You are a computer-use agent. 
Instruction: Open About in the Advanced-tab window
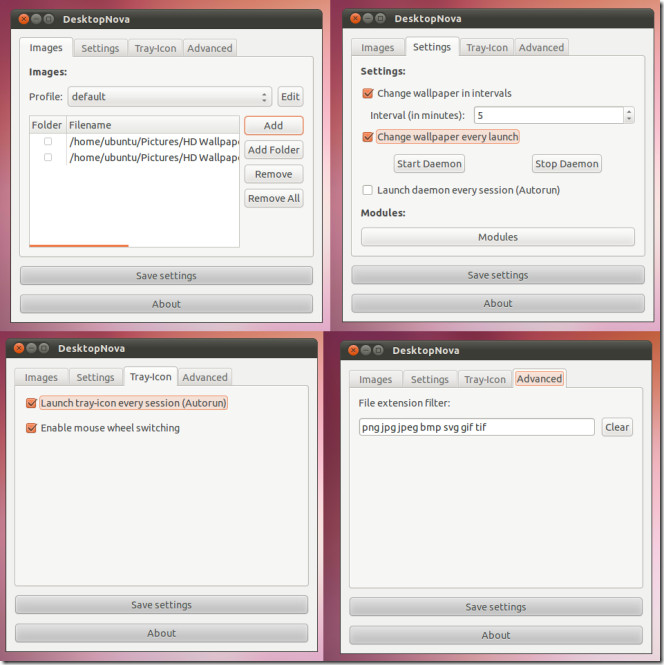tap(496, 635)
